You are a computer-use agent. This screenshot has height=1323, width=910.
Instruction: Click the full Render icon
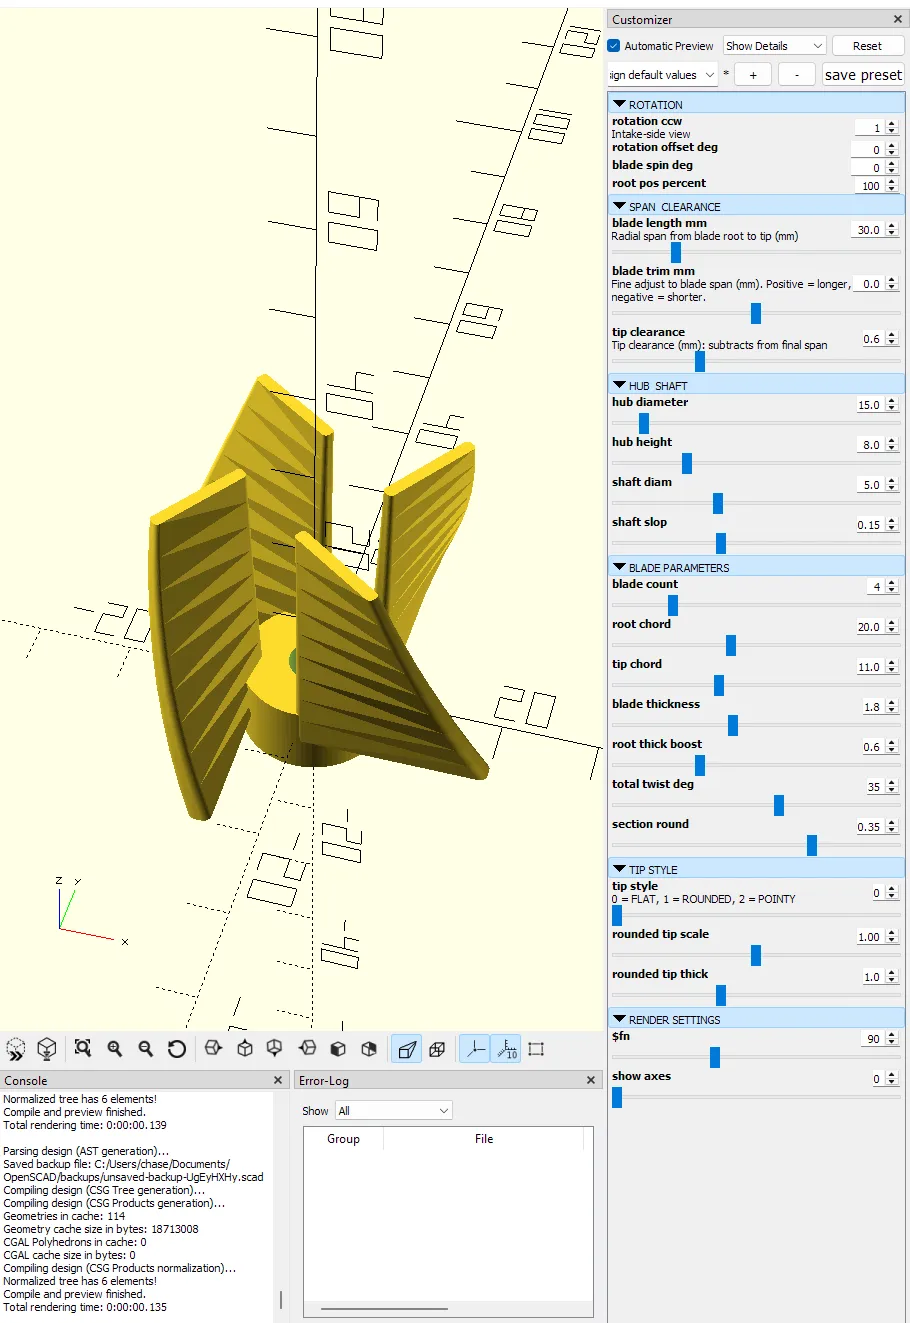[46, 1048]
